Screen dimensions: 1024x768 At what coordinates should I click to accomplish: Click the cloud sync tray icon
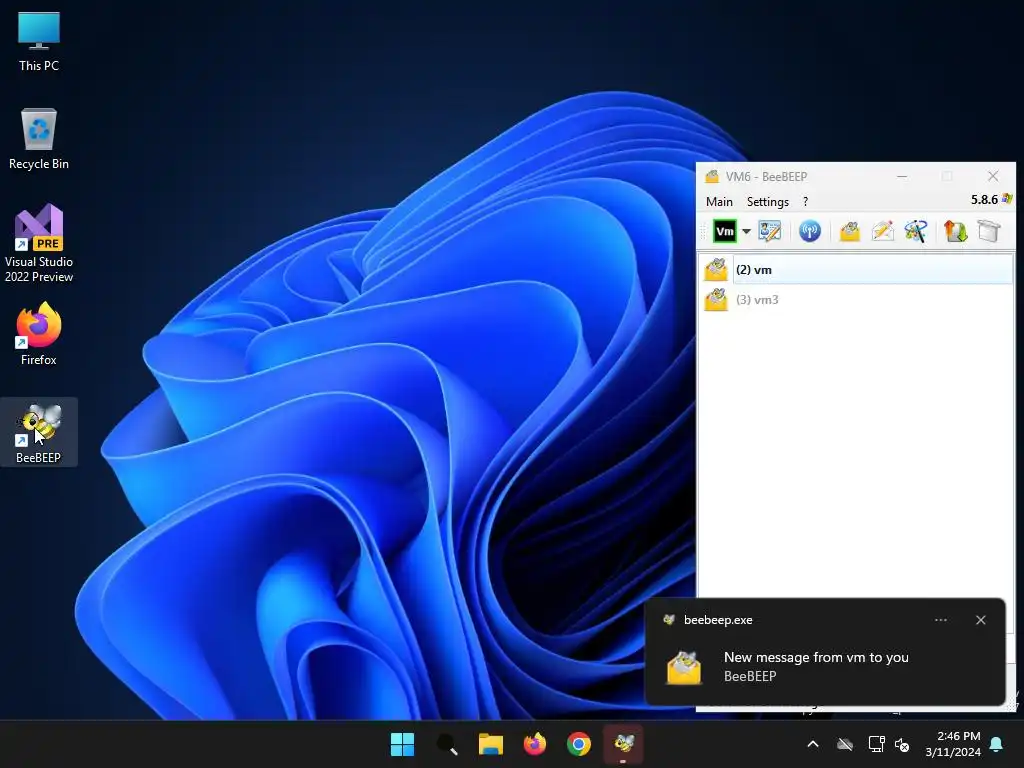tap(845, 744)
